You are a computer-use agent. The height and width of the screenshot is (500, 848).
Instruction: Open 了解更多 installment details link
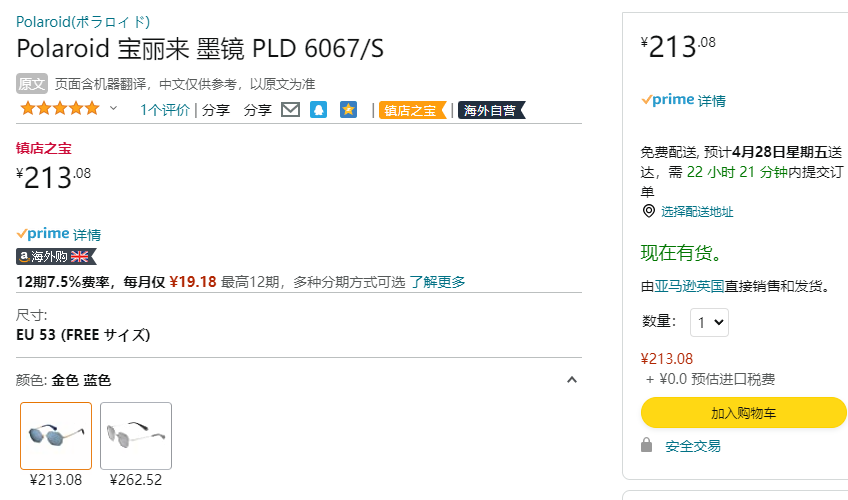tap(437, 282)
